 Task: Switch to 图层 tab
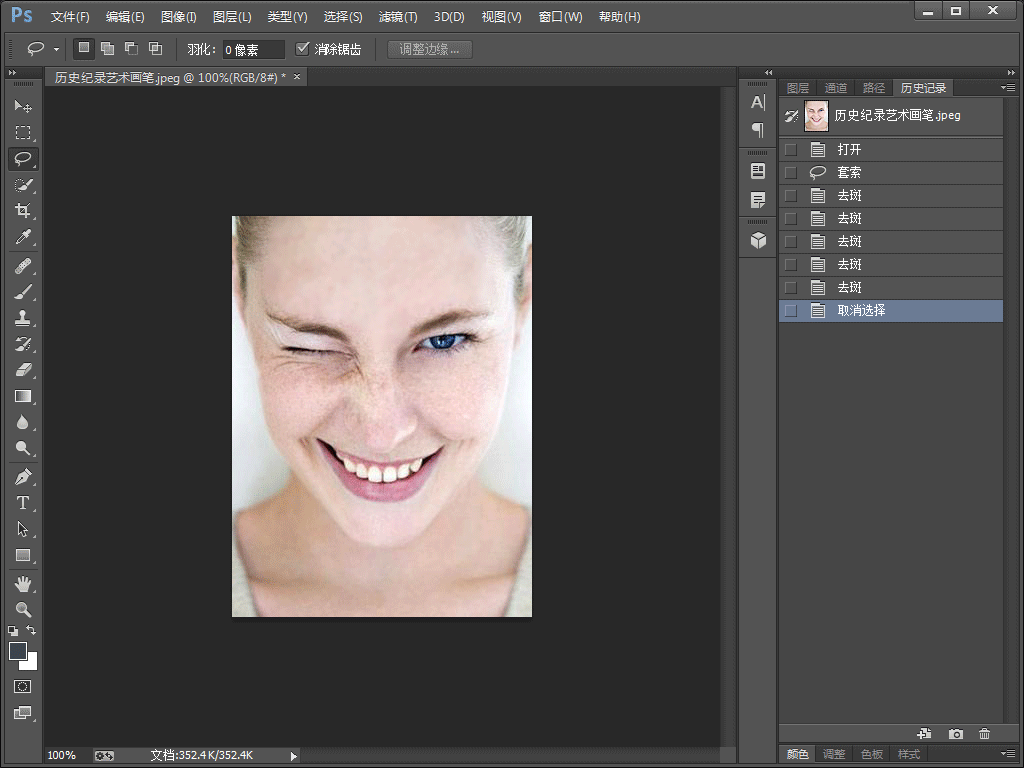point(797,88)
